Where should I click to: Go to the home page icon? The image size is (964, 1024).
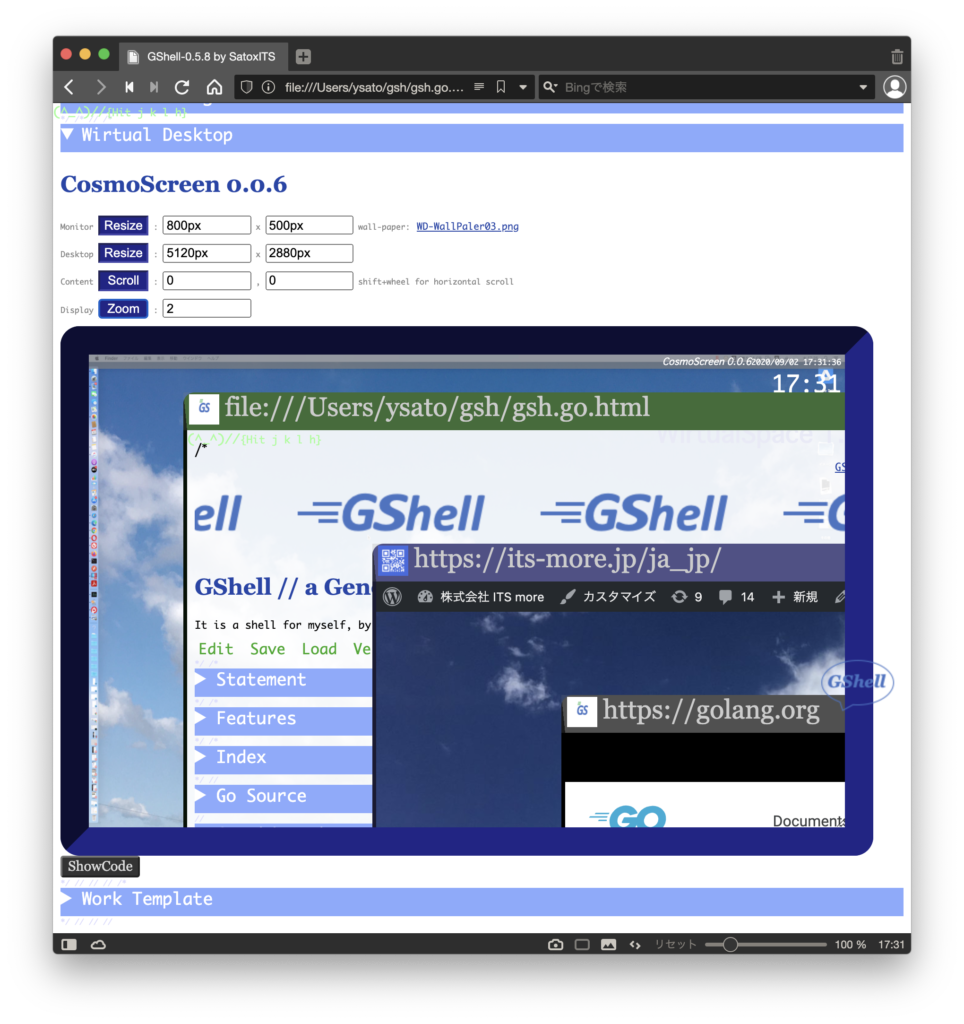[x=214, y=87]
